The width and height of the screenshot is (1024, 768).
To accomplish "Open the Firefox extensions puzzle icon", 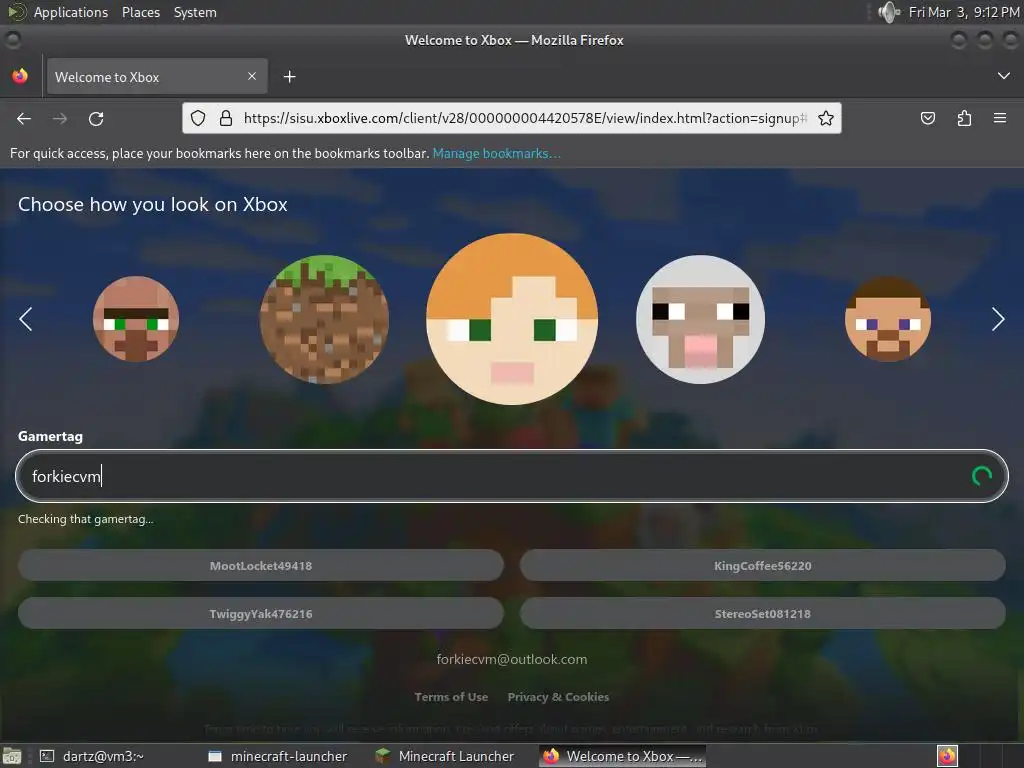I will coord(964,118).
